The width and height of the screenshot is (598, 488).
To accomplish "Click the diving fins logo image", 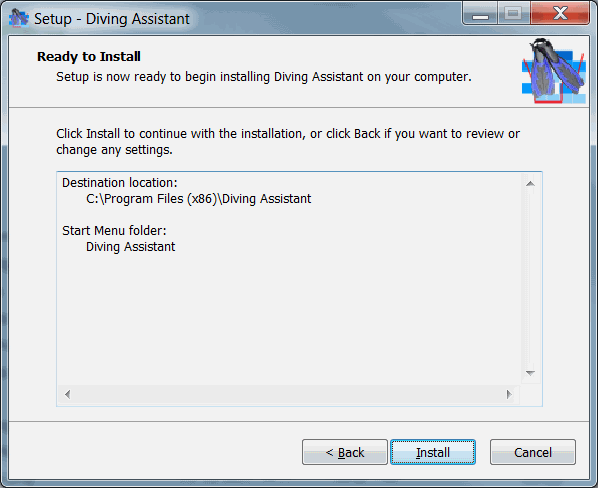I will 554,71.
